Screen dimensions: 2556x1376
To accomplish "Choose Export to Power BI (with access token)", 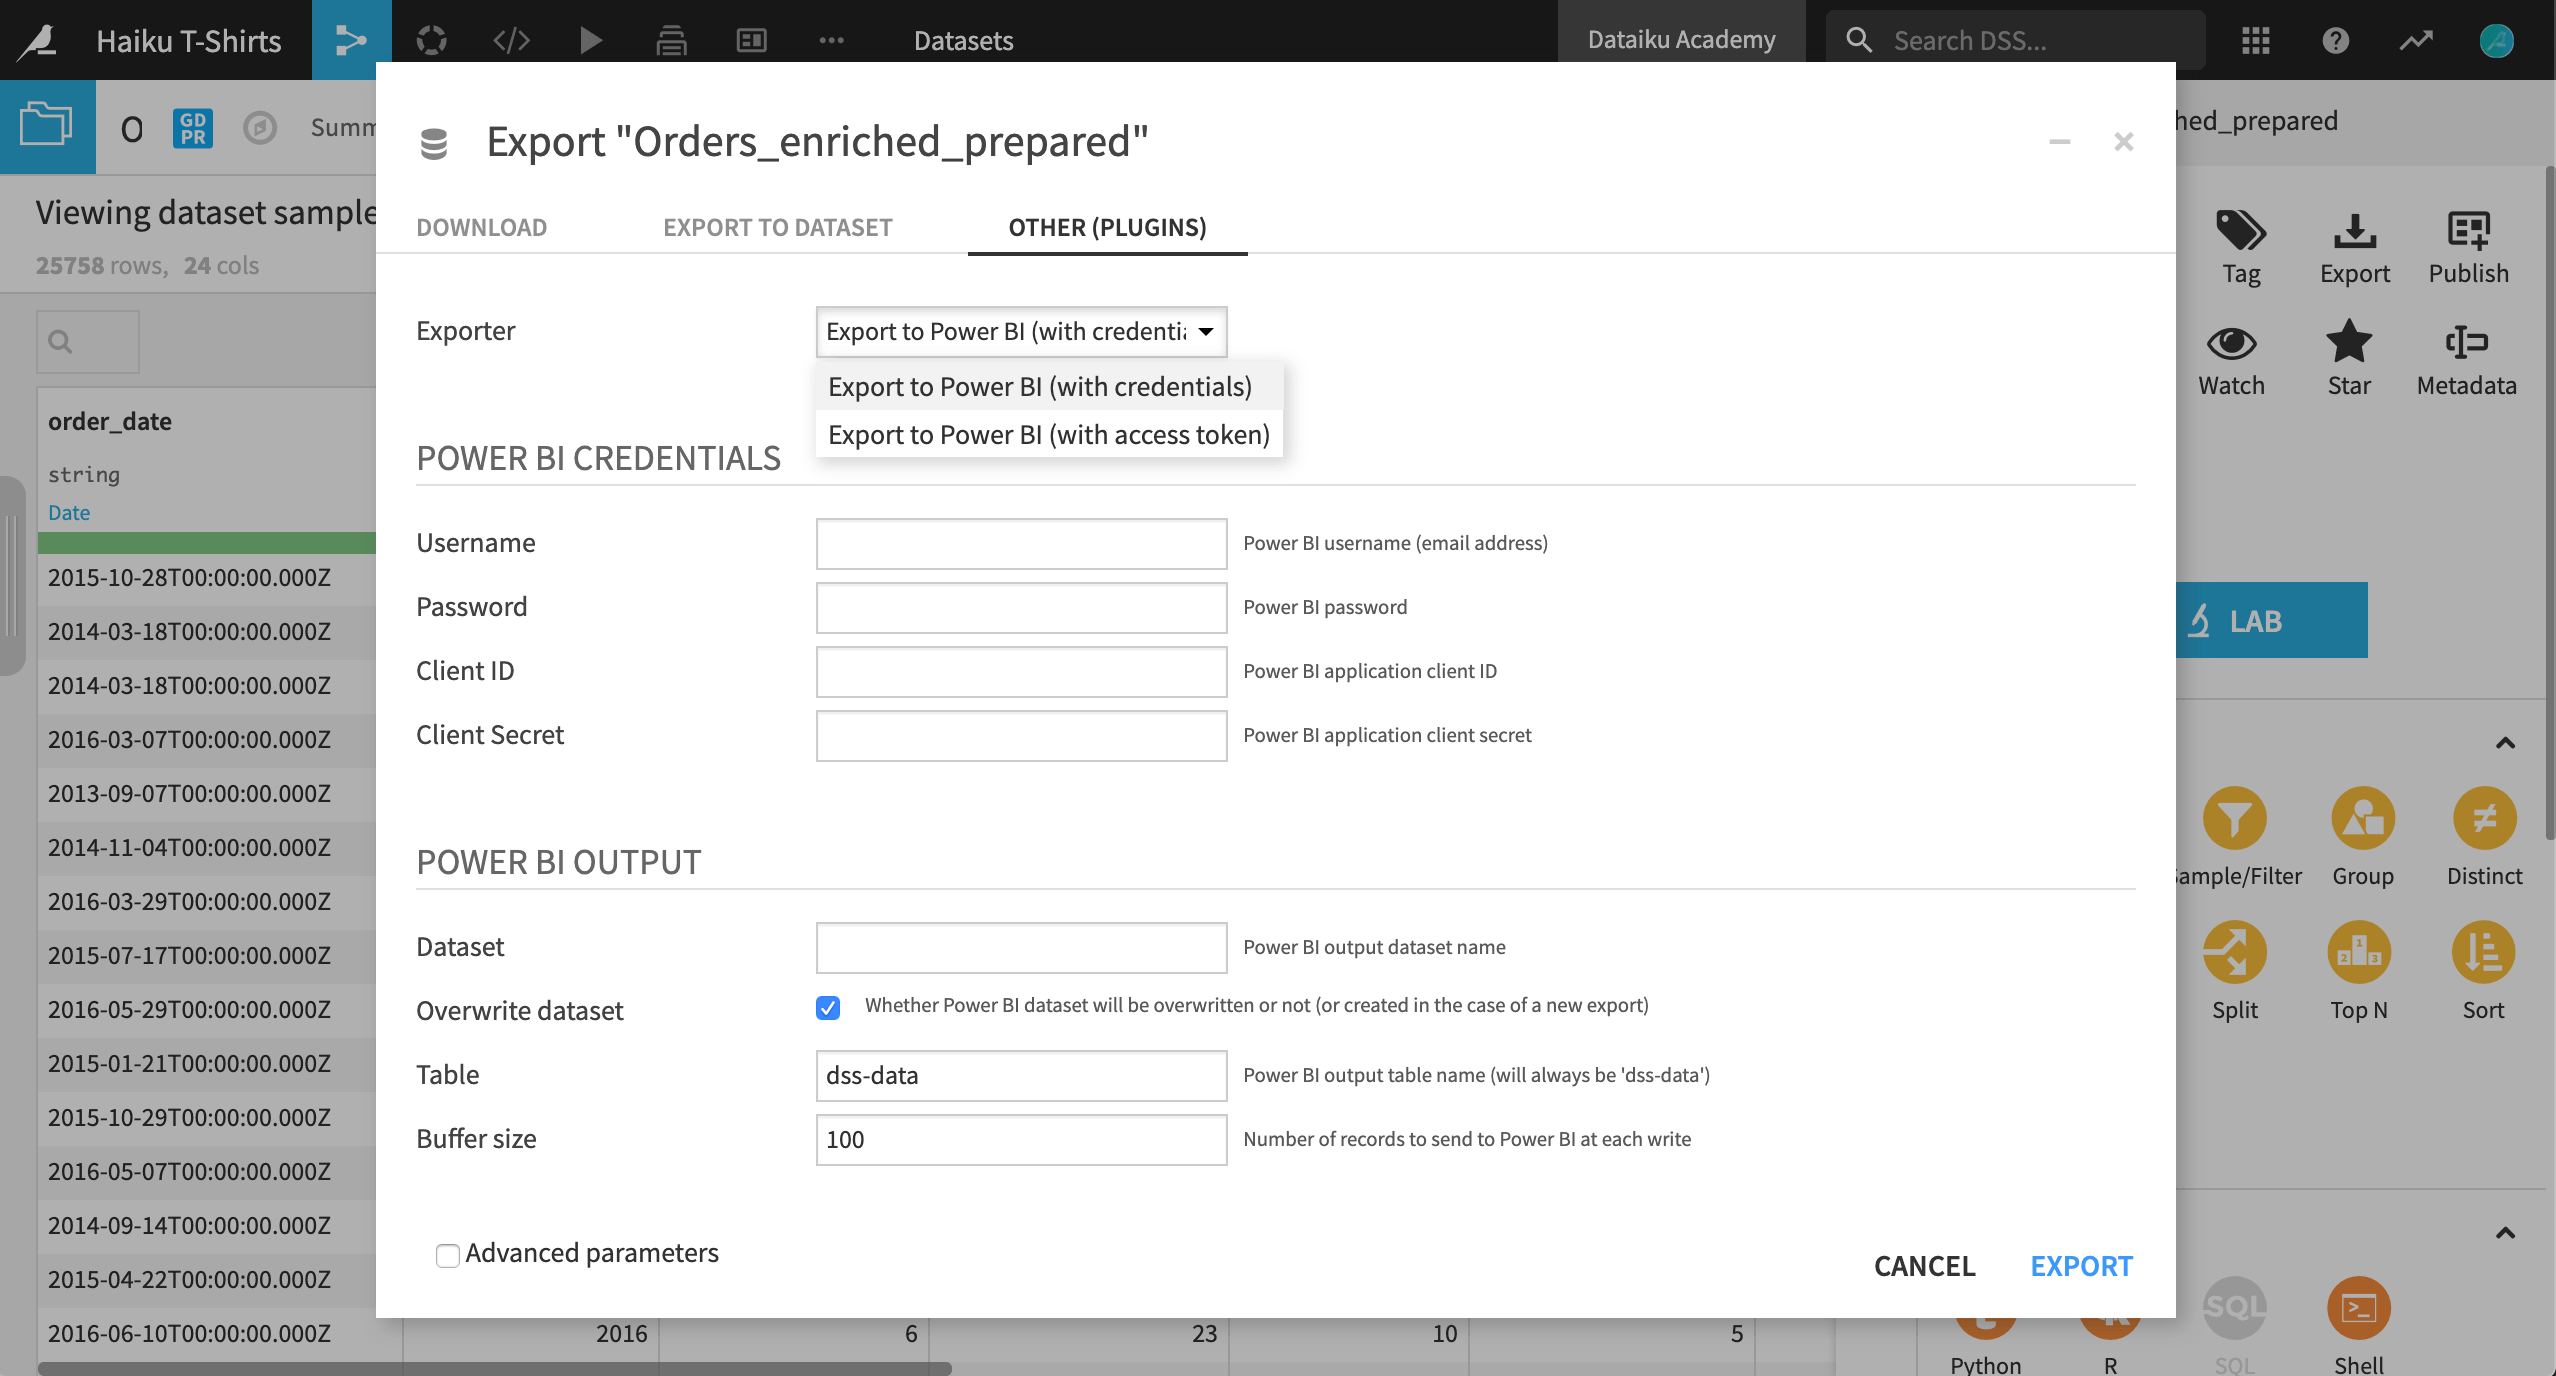I will coord(1048,434).
